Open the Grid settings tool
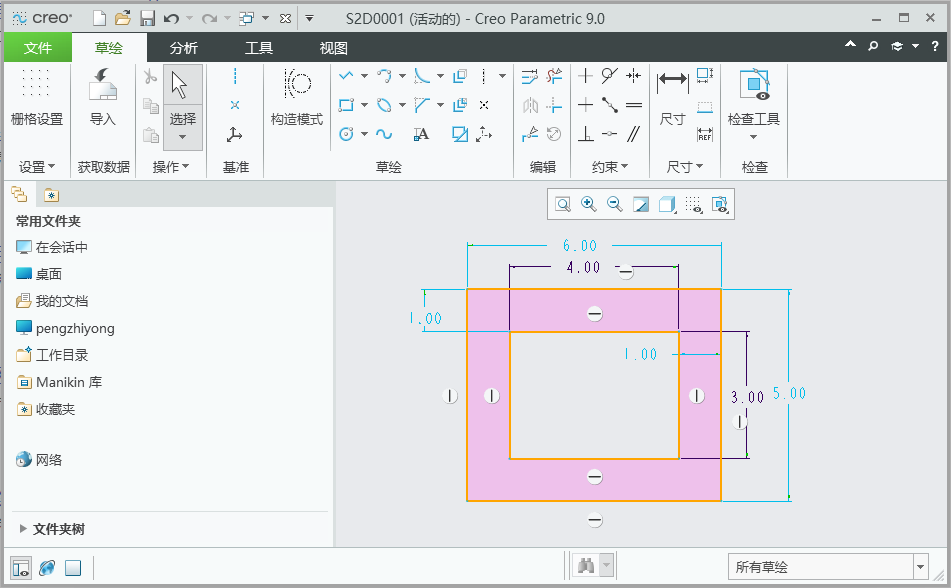 coord(37,97)
